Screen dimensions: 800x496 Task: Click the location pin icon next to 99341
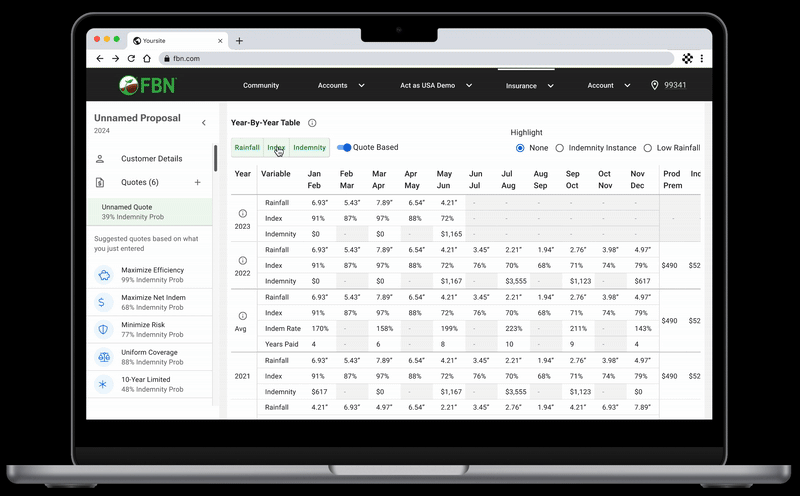coord(655,85)
